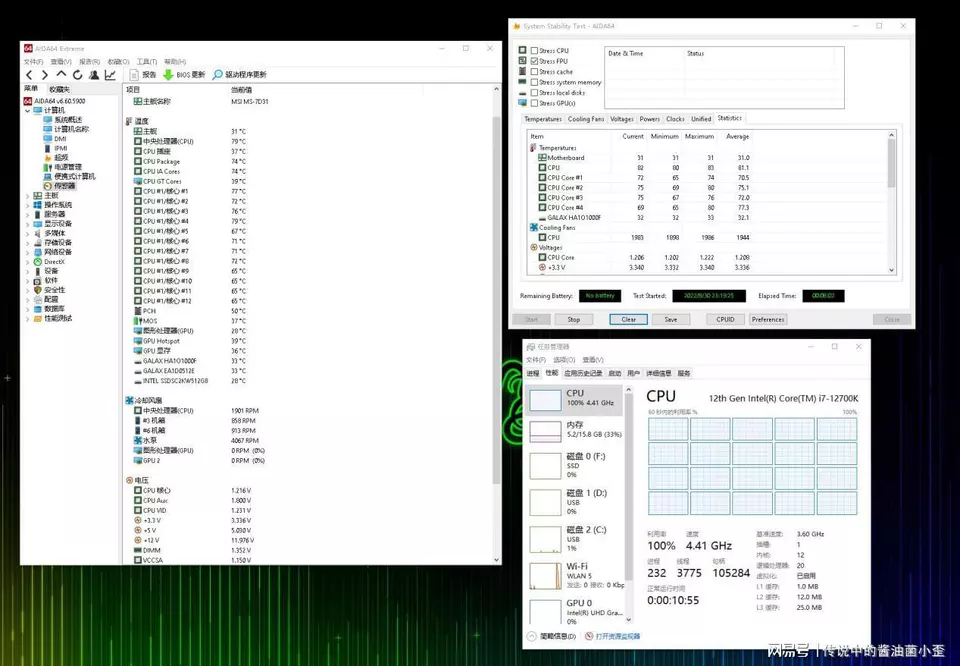Open the 文件(F) menu in AIDA64
This screenshot has height=666, width=960.
[x=33, y=62]
